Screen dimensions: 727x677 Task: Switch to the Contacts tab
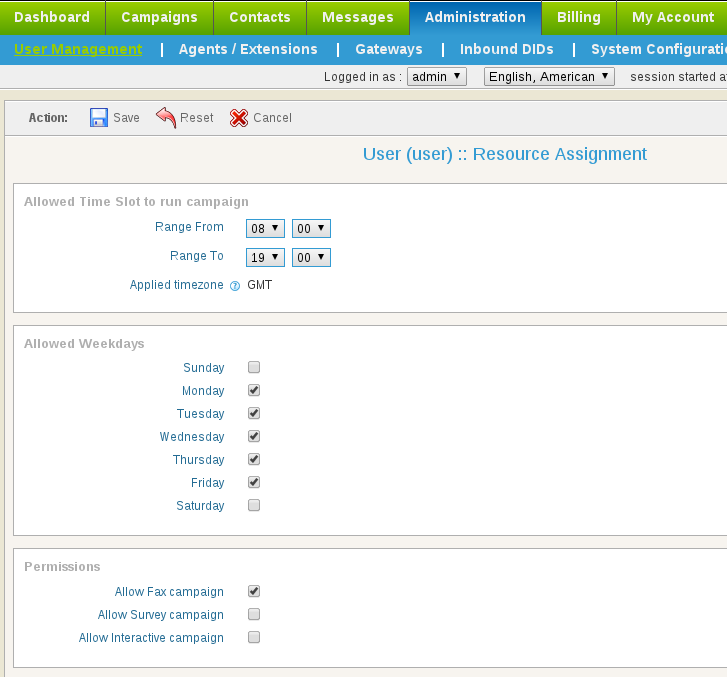[x=260, y=18]
